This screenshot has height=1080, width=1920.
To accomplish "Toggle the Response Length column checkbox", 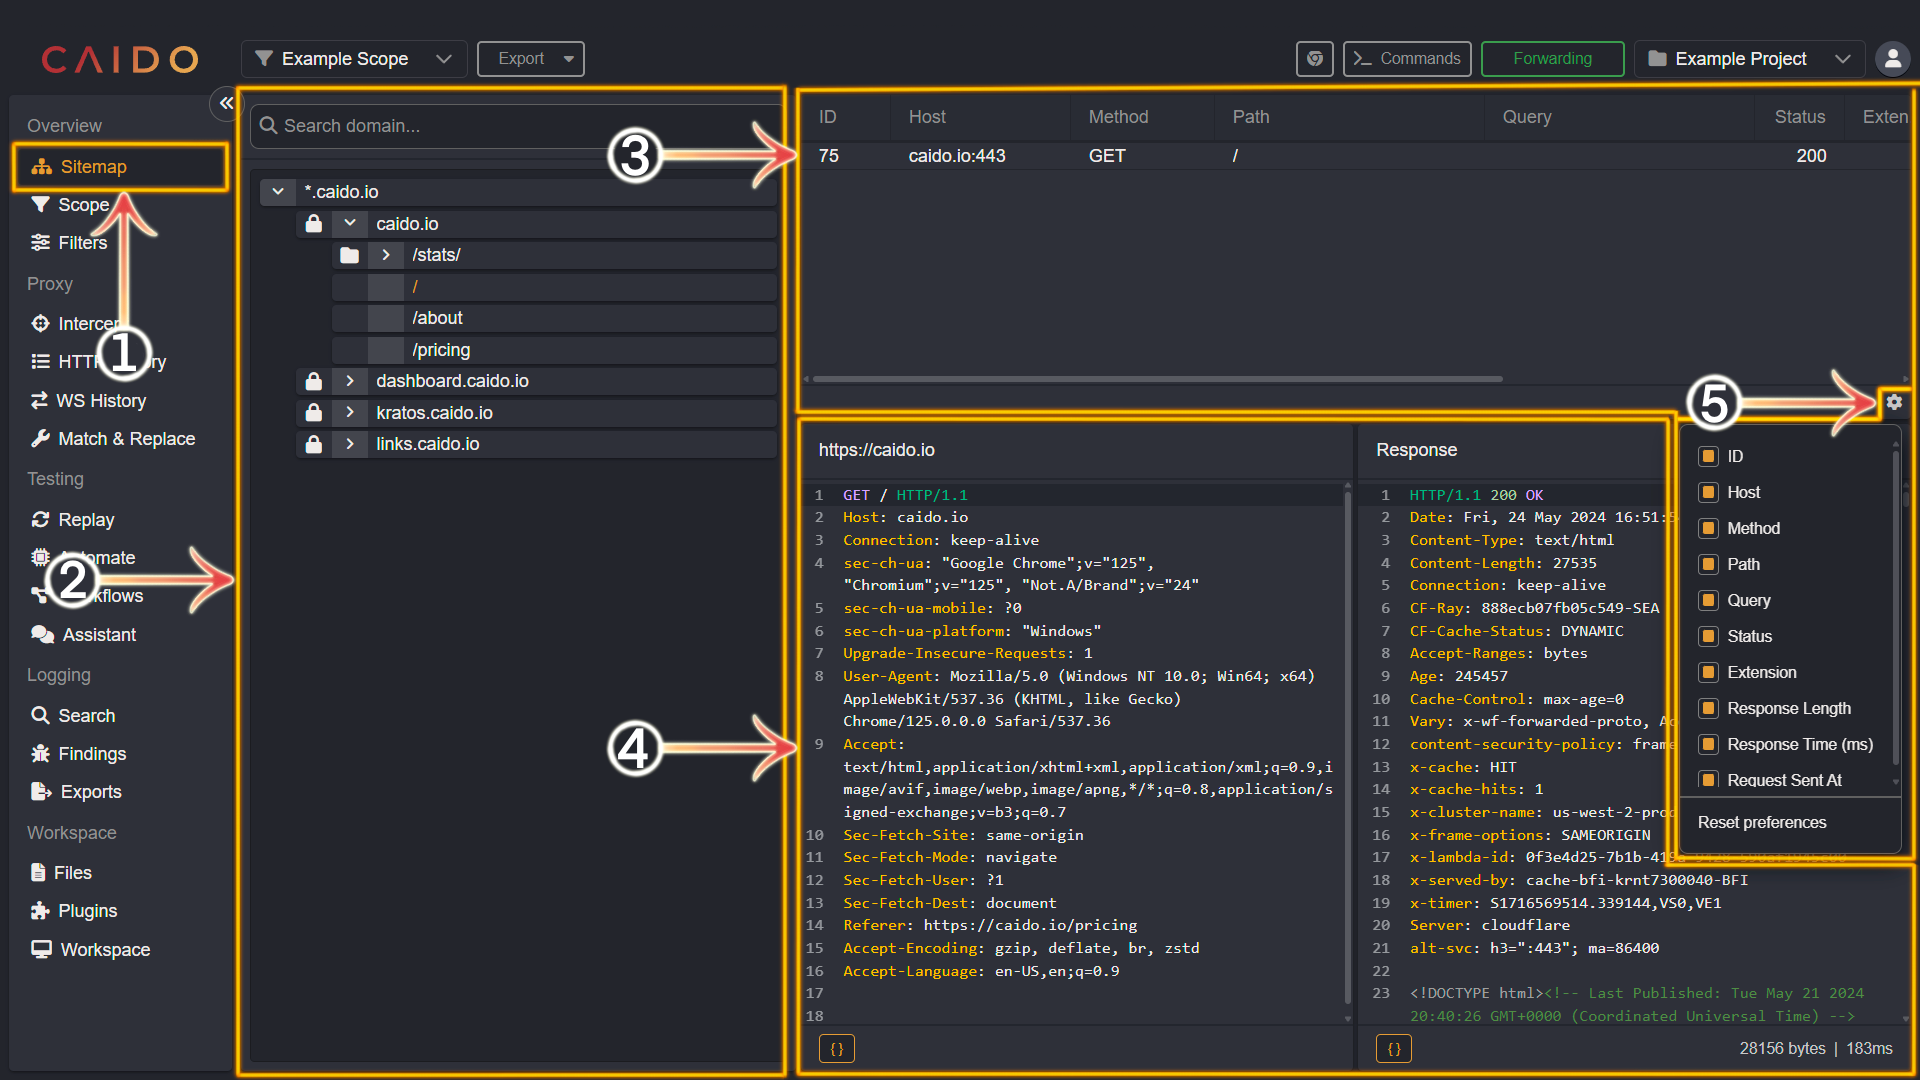I will [x=1708, y=708].
